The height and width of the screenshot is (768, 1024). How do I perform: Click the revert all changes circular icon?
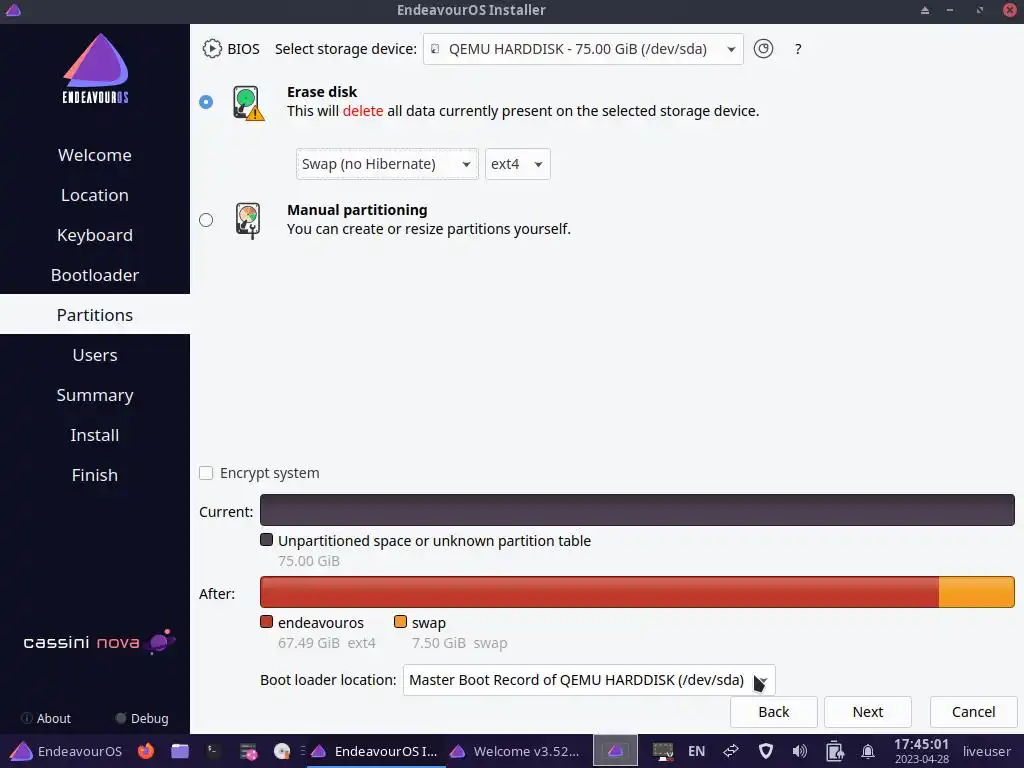click(763, 49)
